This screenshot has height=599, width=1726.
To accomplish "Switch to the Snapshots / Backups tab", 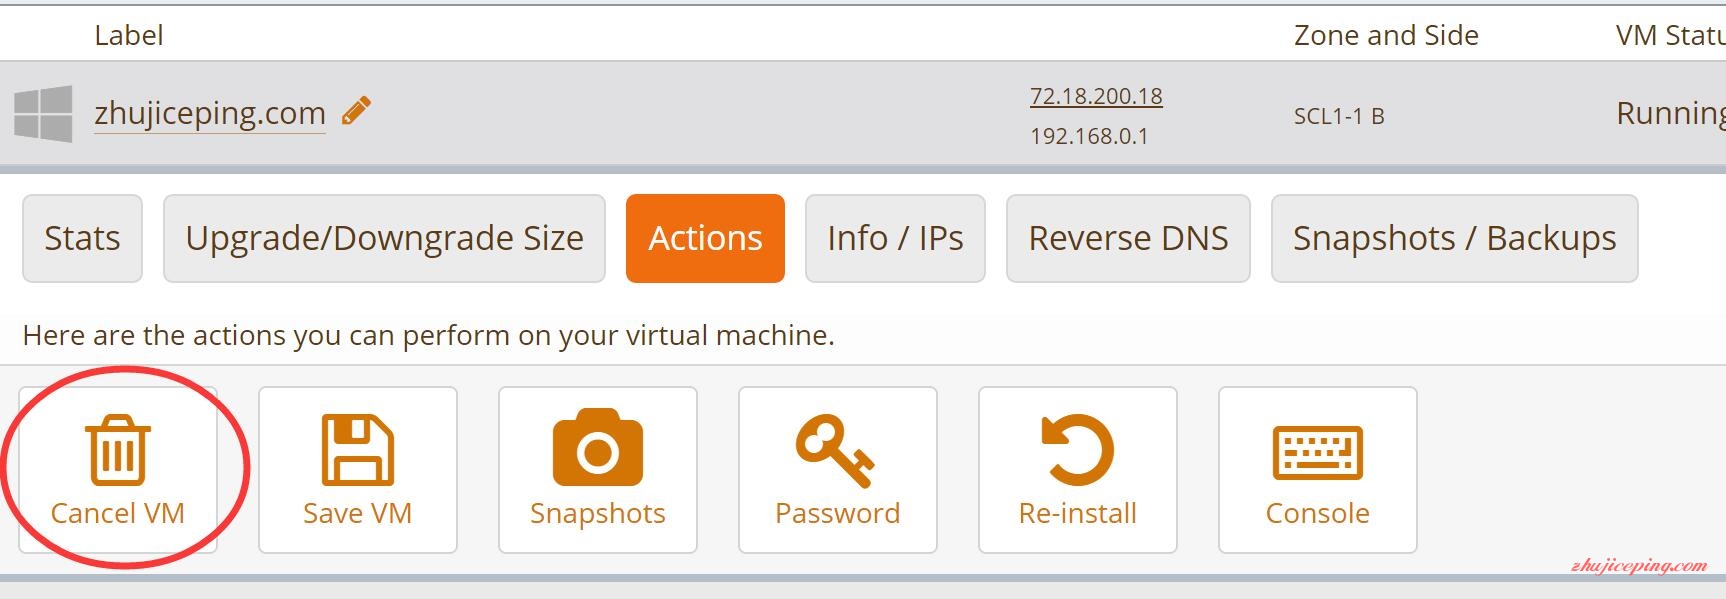I will pyautogui.click(x=1454, y=238).
